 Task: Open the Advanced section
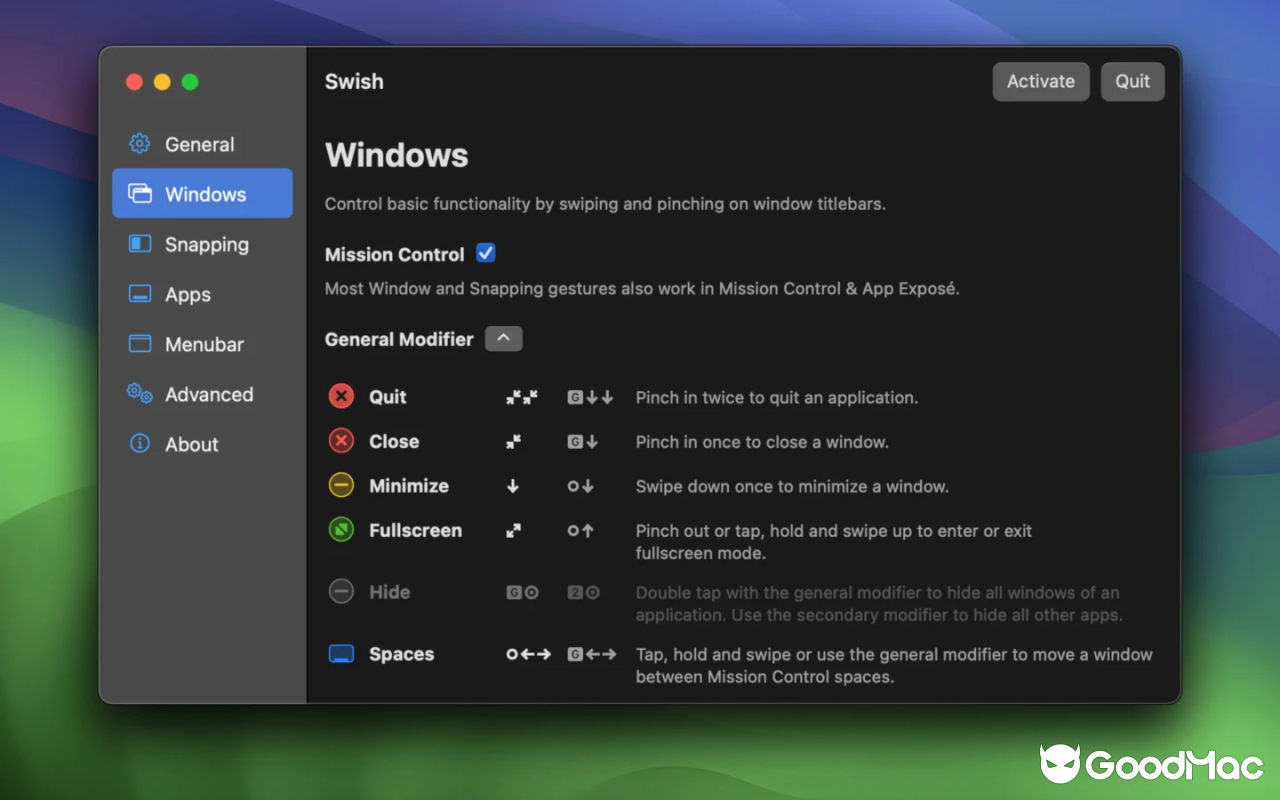click(x=208, y=393)
